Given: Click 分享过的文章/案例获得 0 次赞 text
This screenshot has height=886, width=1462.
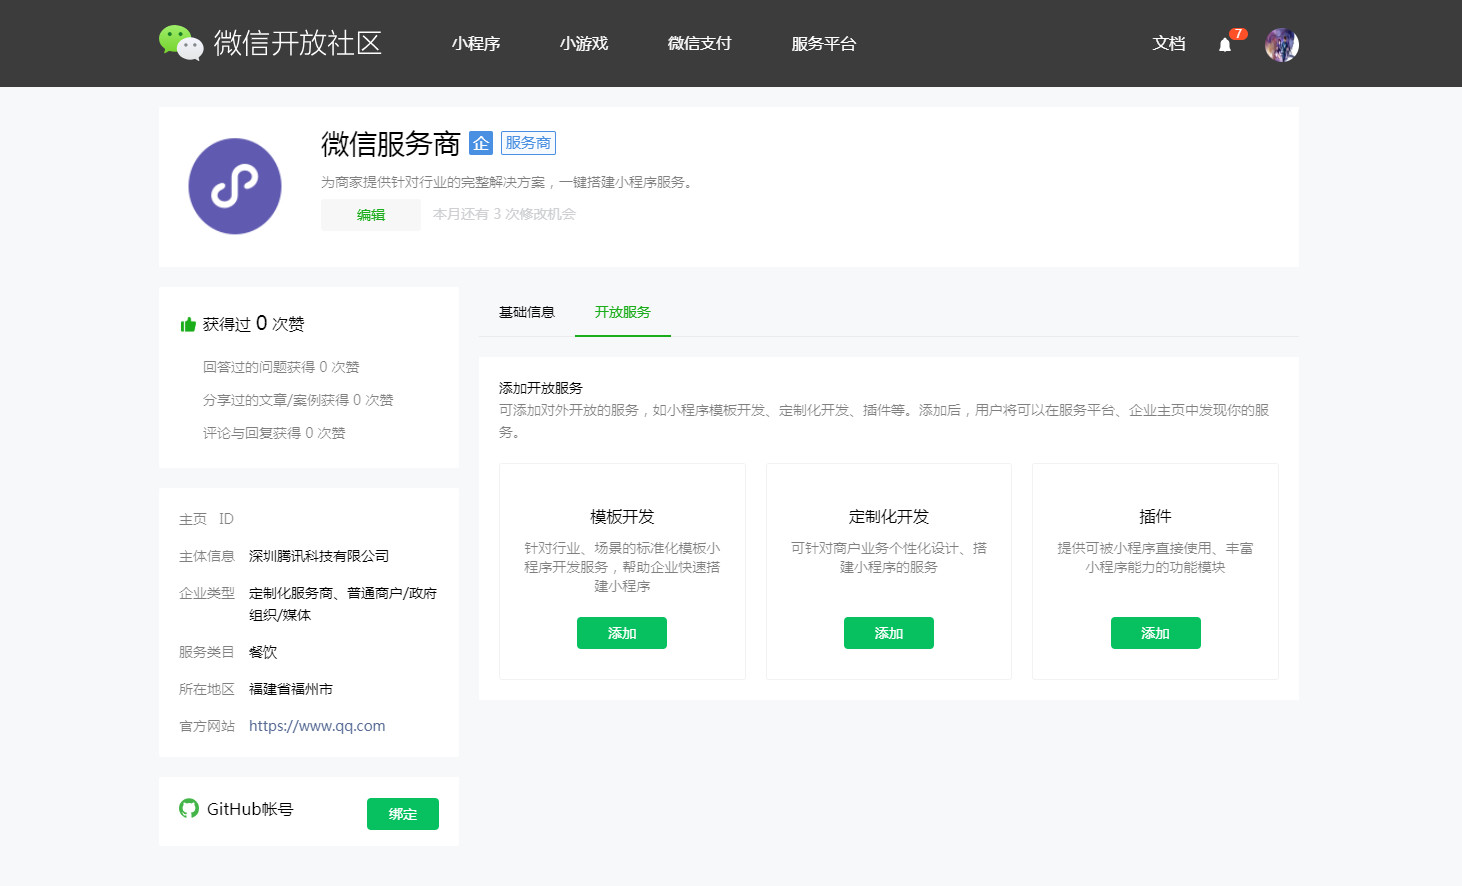Looking at the screenshot, I should [x=298, y=400].
